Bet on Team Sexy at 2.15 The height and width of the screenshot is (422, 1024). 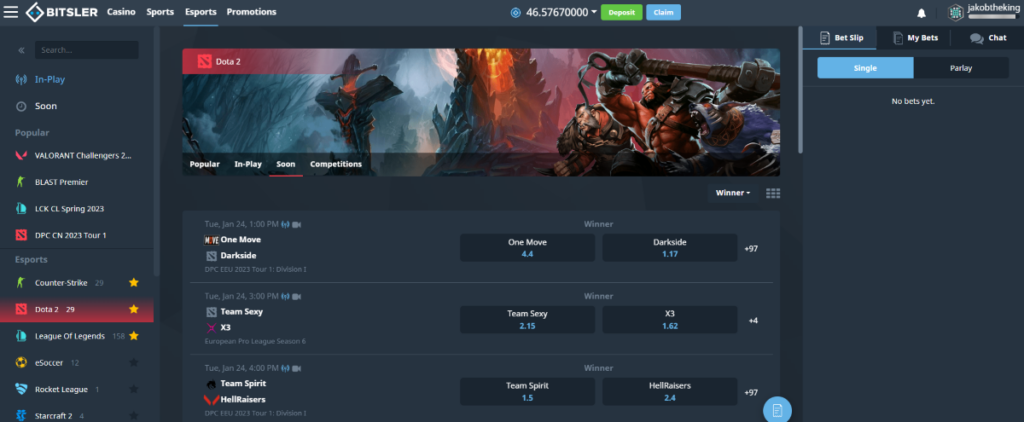click(x=527, y=319)
